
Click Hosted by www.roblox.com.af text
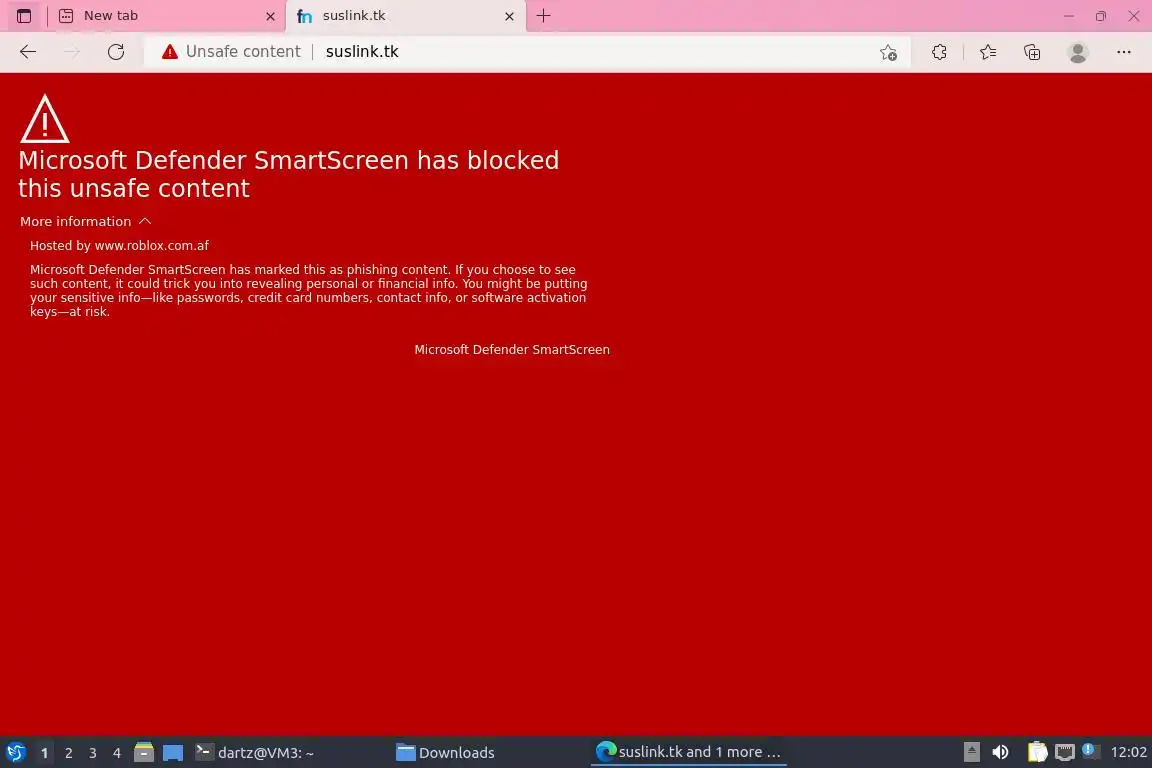pos(120,245)
